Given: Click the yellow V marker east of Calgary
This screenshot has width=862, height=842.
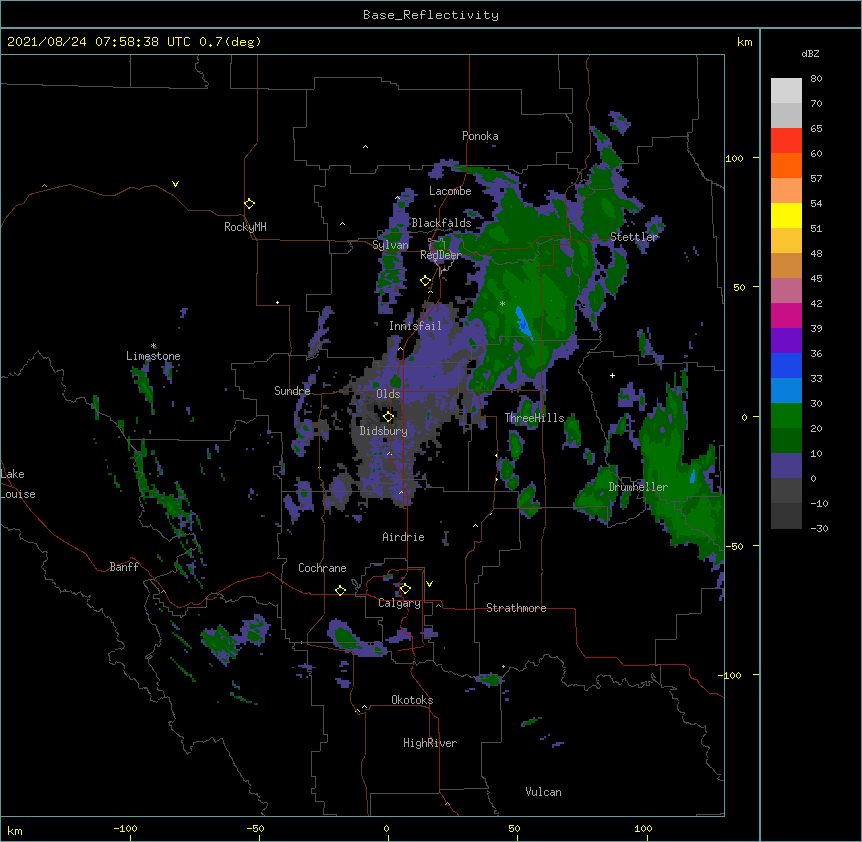Looking at the screenshot, I should click(429, 584).
